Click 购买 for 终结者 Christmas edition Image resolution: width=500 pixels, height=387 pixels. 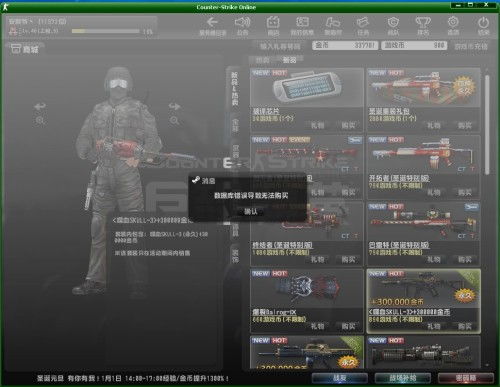coord(348,259)
